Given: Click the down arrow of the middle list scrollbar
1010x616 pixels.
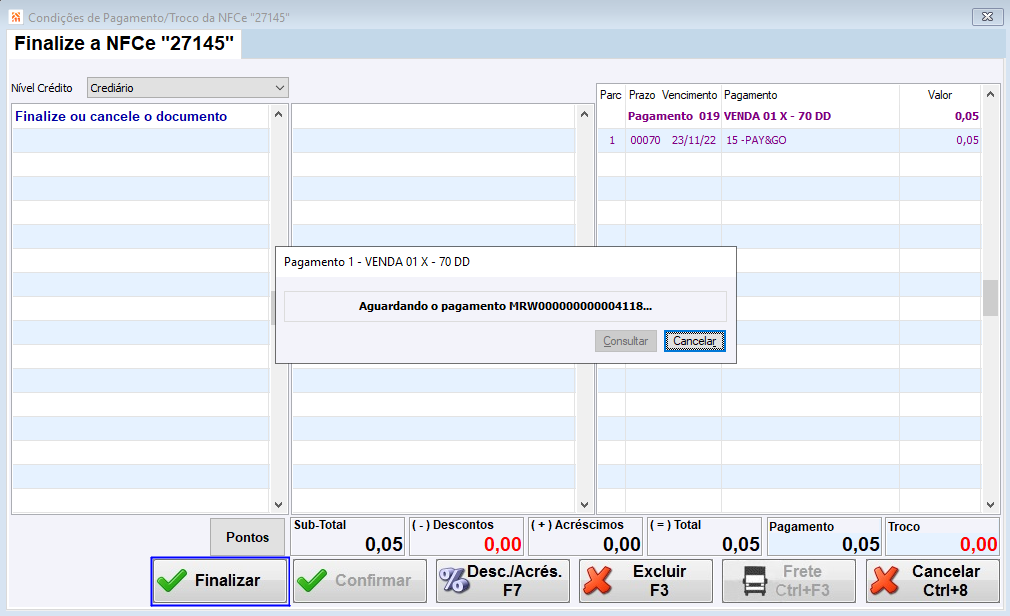Looking at the screenshot, I should pos(584,505).
